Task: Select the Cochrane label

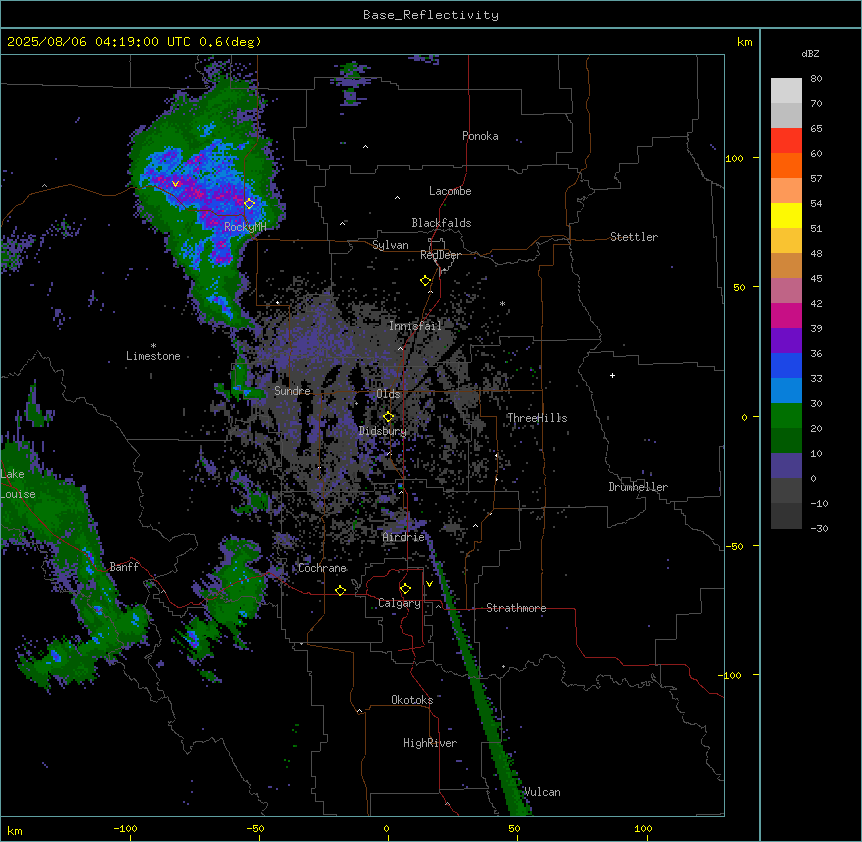Action: coord(322,568)
